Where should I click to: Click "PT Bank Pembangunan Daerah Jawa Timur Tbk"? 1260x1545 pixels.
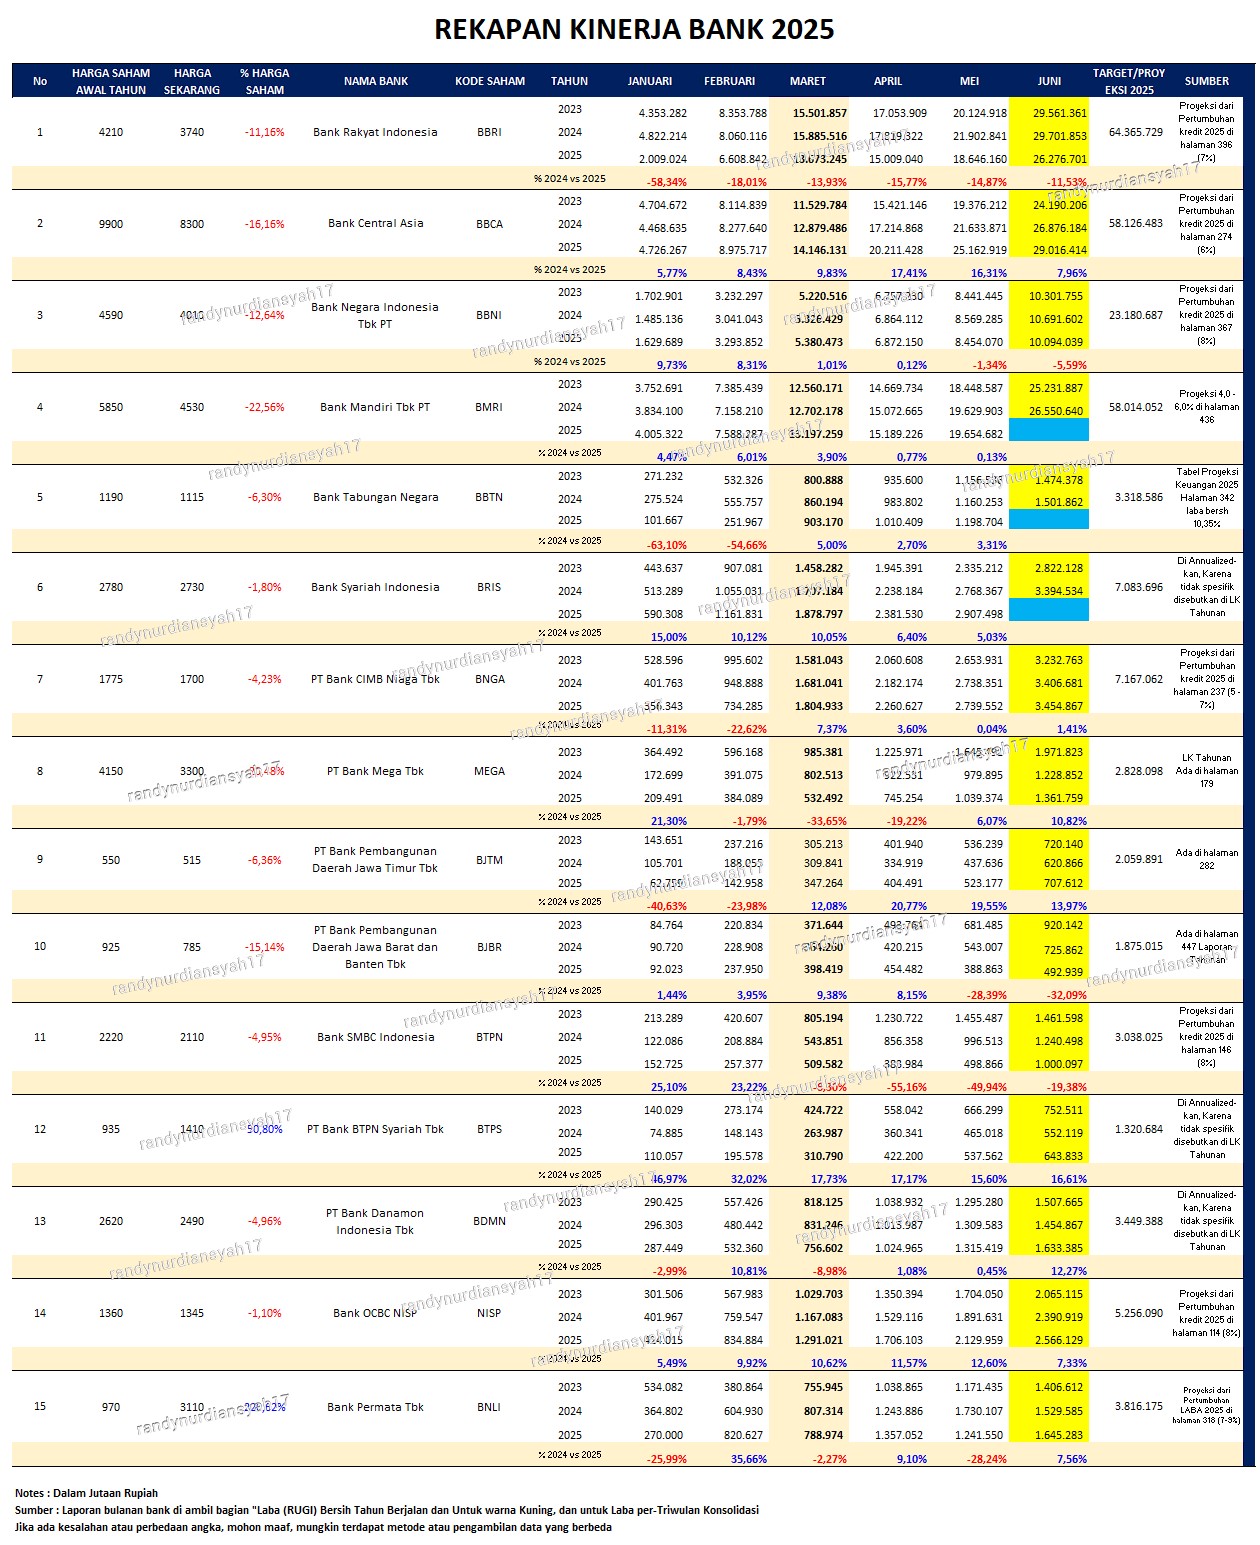(x=375, y=859)
